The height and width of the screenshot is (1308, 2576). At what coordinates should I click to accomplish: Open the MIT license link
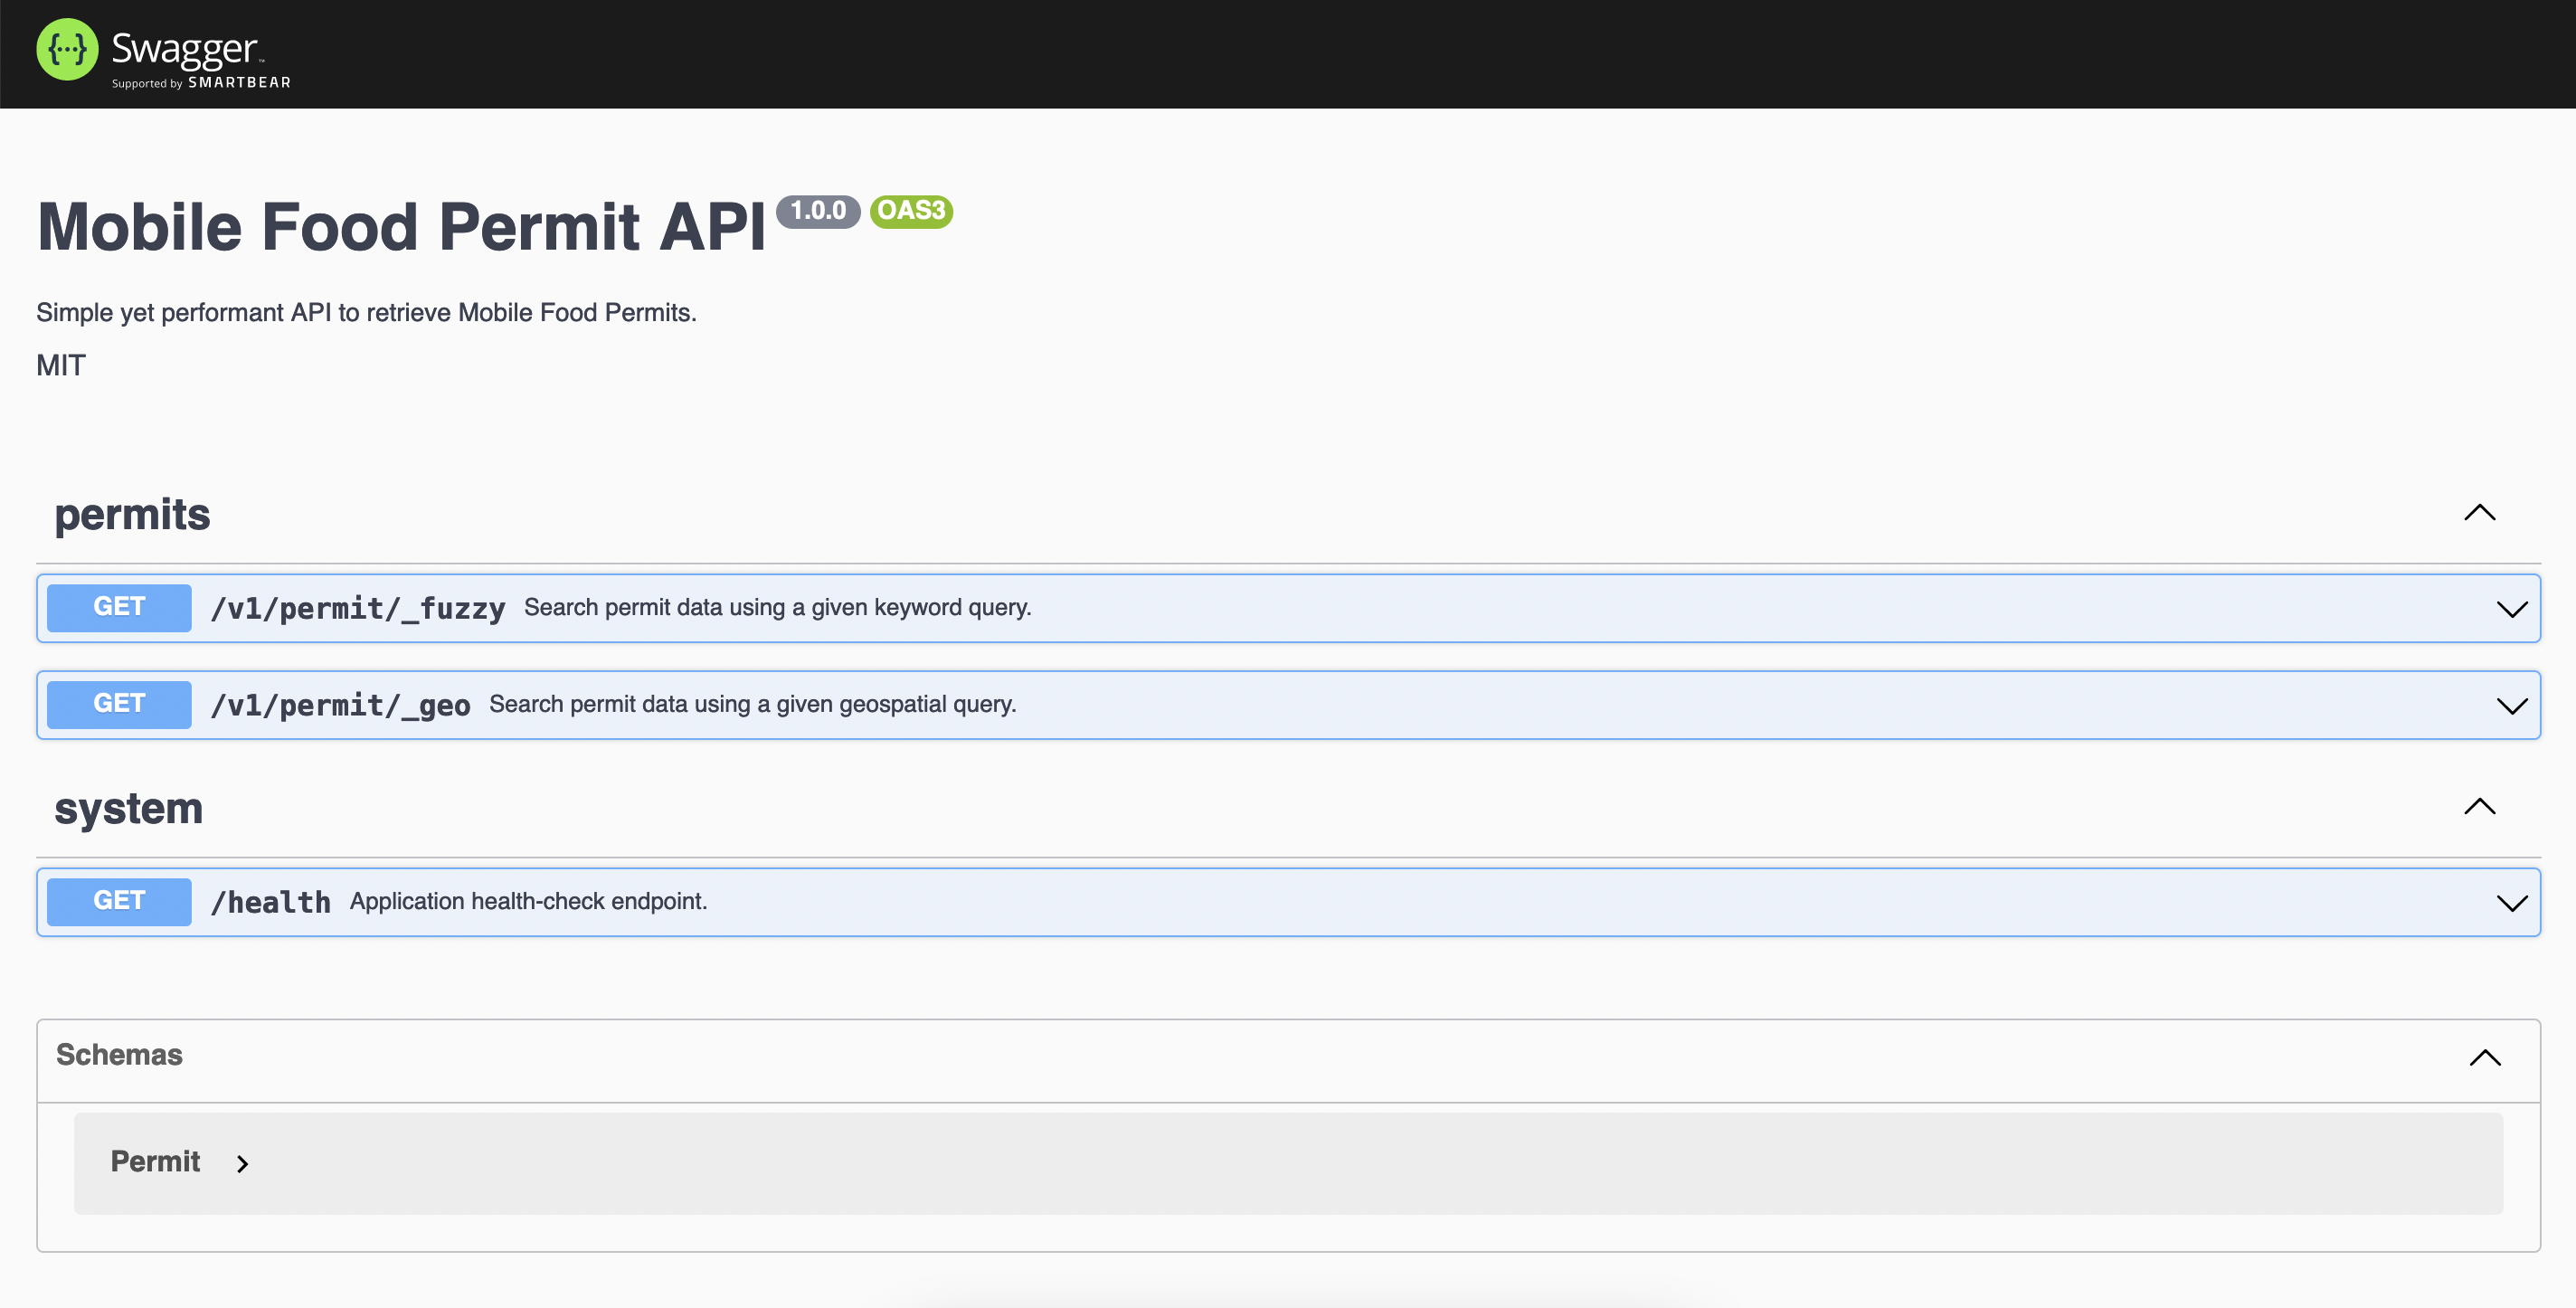60,365
